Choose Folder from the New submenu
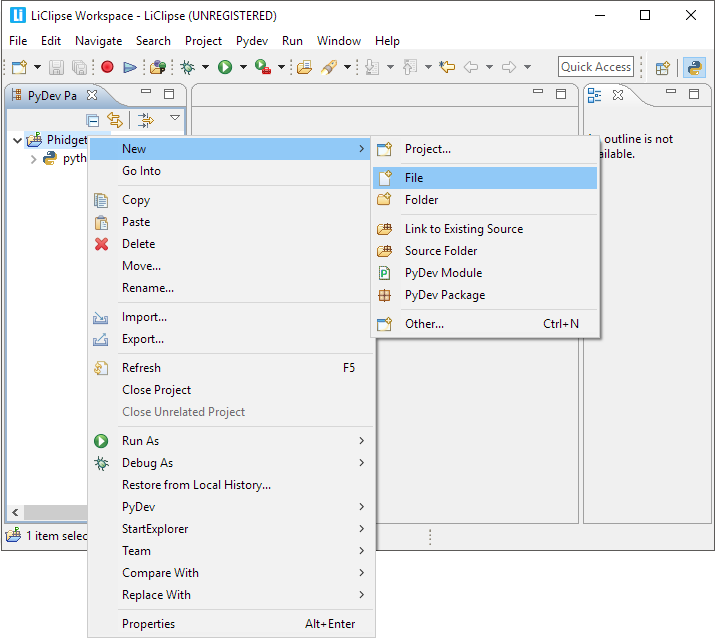This screenshot has height=638, width=715. 485,200
